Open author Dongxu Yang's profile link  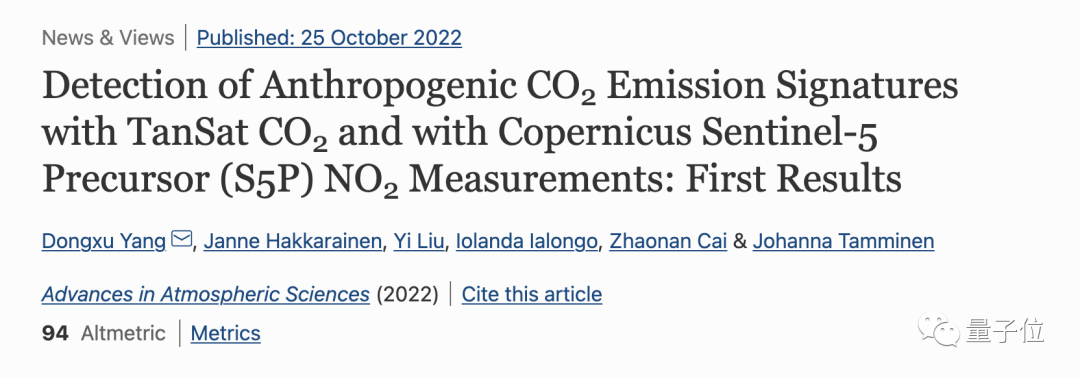[x=104, y=241]
